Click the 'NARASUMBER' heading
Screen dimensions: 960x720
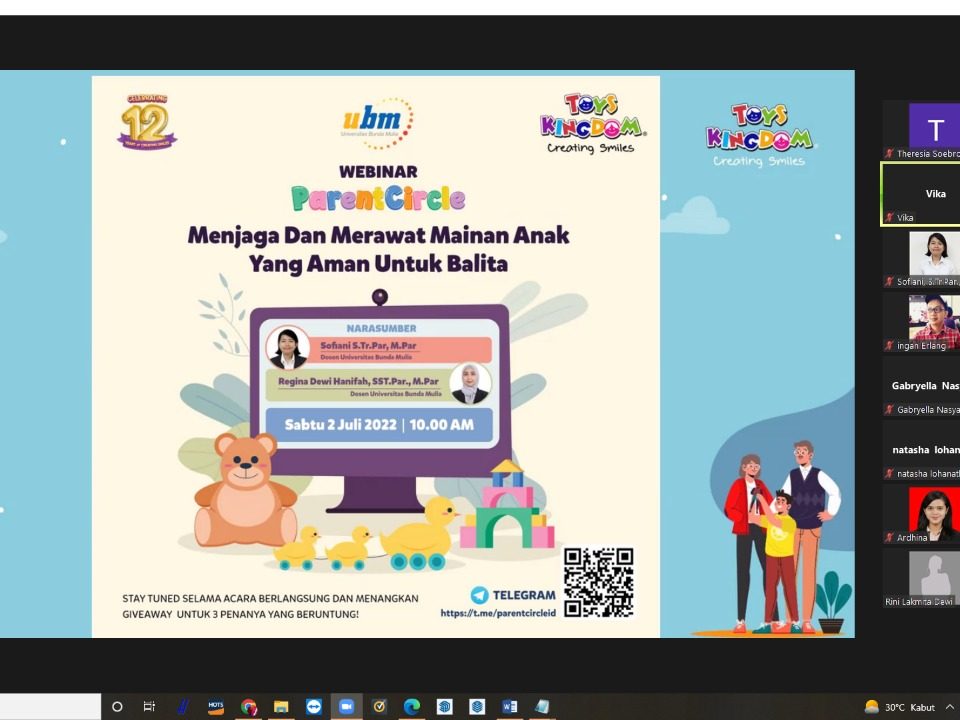[381, 328]
